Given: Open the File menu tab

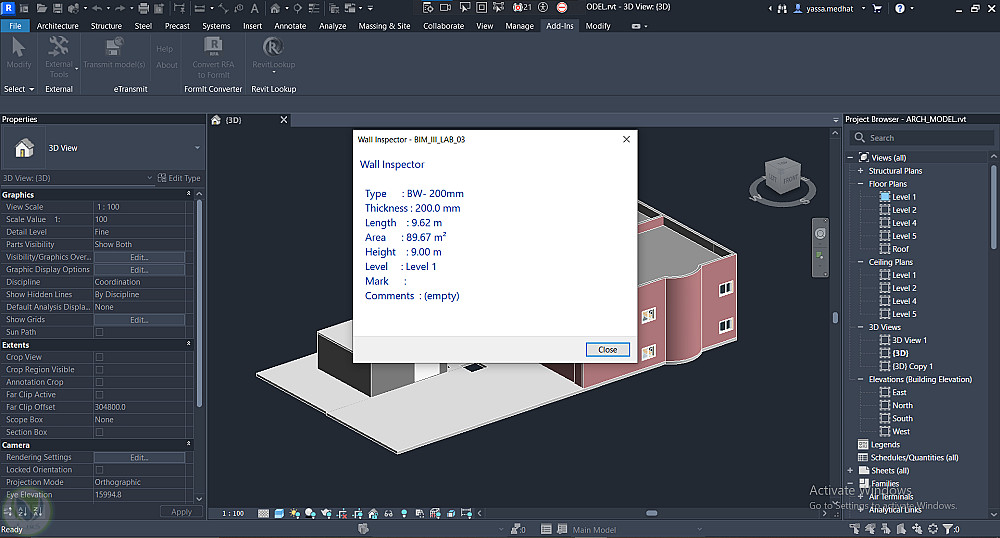Looking at the screenshot, I should coord(16,26).
